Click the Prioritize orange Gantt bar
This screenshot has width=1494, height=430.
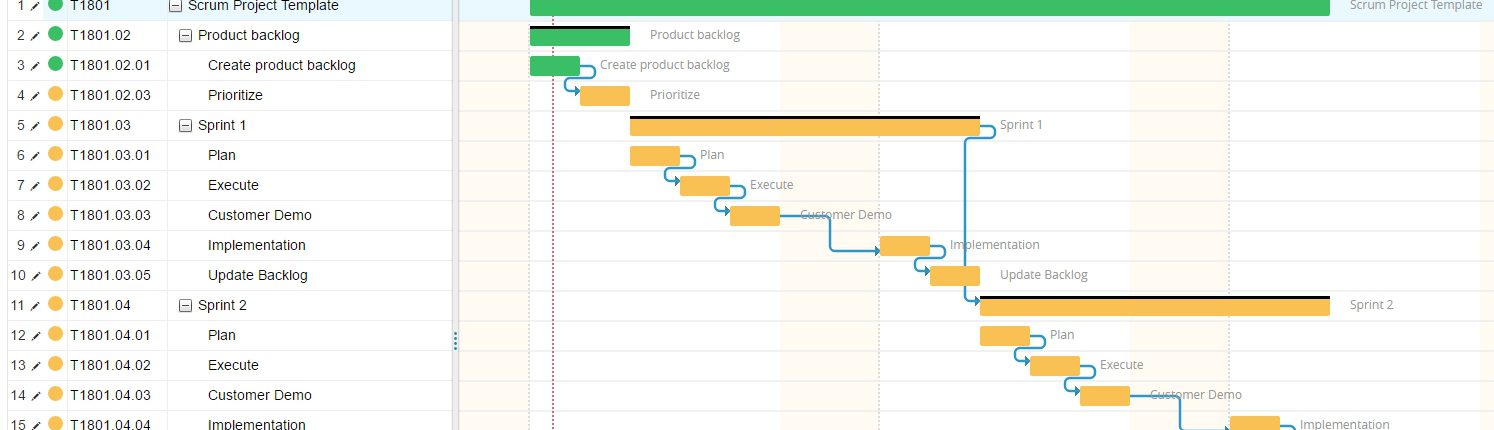click(604, 96)
